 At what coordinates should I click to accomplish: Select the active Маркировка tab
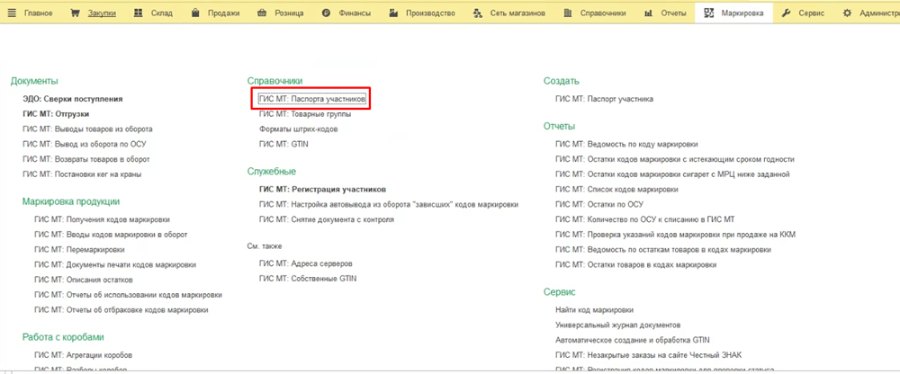pyautogui.click(x=734, y=13)
